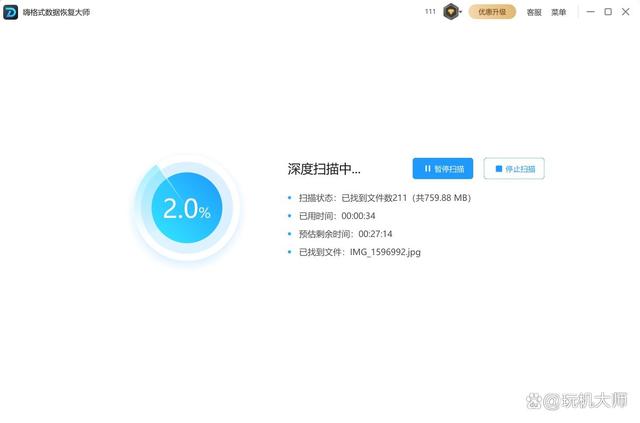This screenshot has width=640, height=423.
Task: Open the 客服 customer service link
Action: pyautogui.click(x=534, y=12)
